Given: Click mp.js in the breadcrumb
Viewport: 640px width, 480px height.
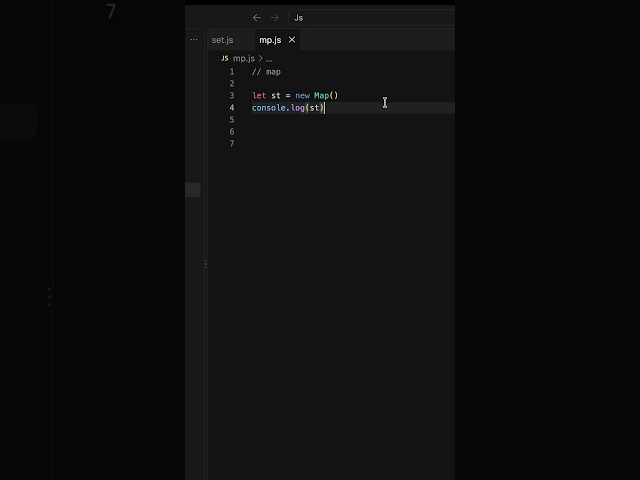Looking at the screenshot, I should 244,58.
